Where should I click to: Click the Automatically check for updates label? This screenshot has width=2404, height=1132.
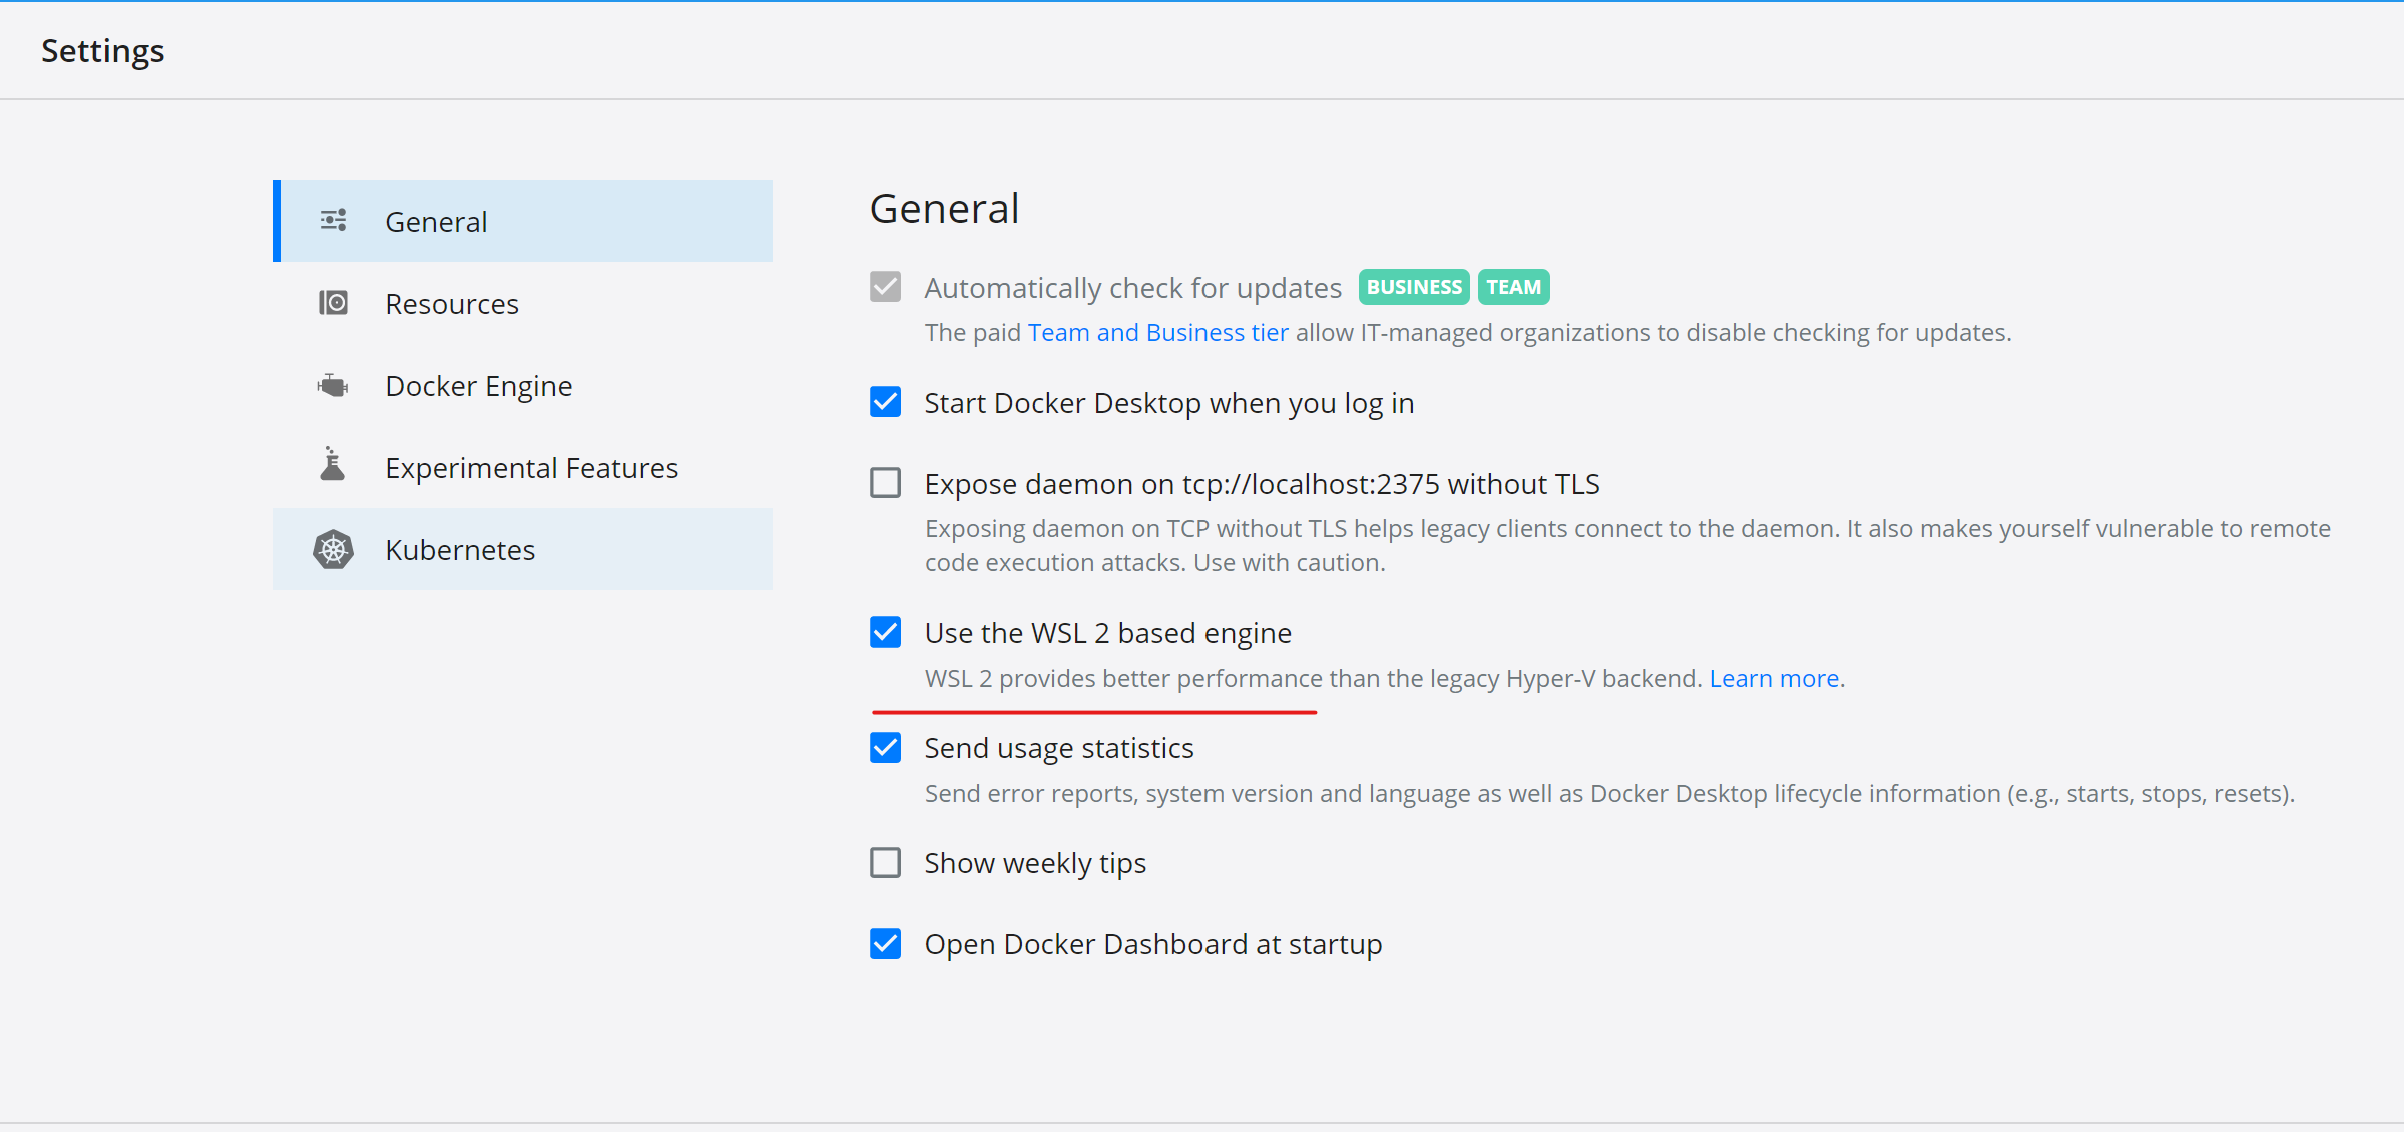click(x=1133, y=288)
